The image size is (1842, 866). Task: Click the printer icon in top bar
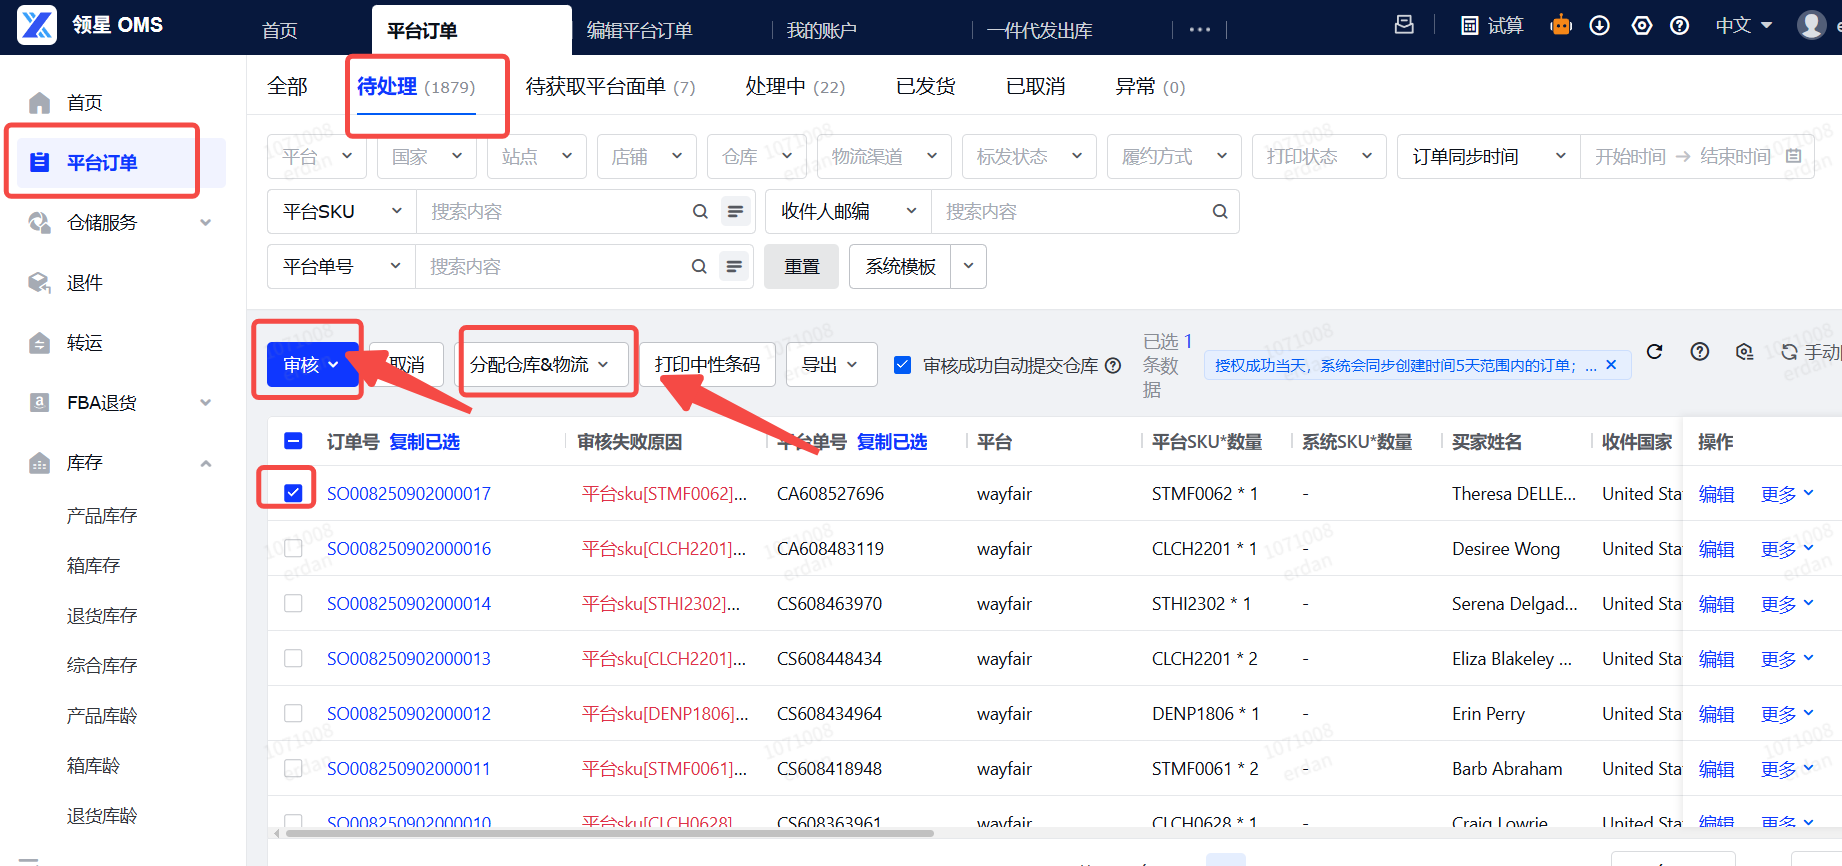pyautogui.click(x=1405, y=25)
